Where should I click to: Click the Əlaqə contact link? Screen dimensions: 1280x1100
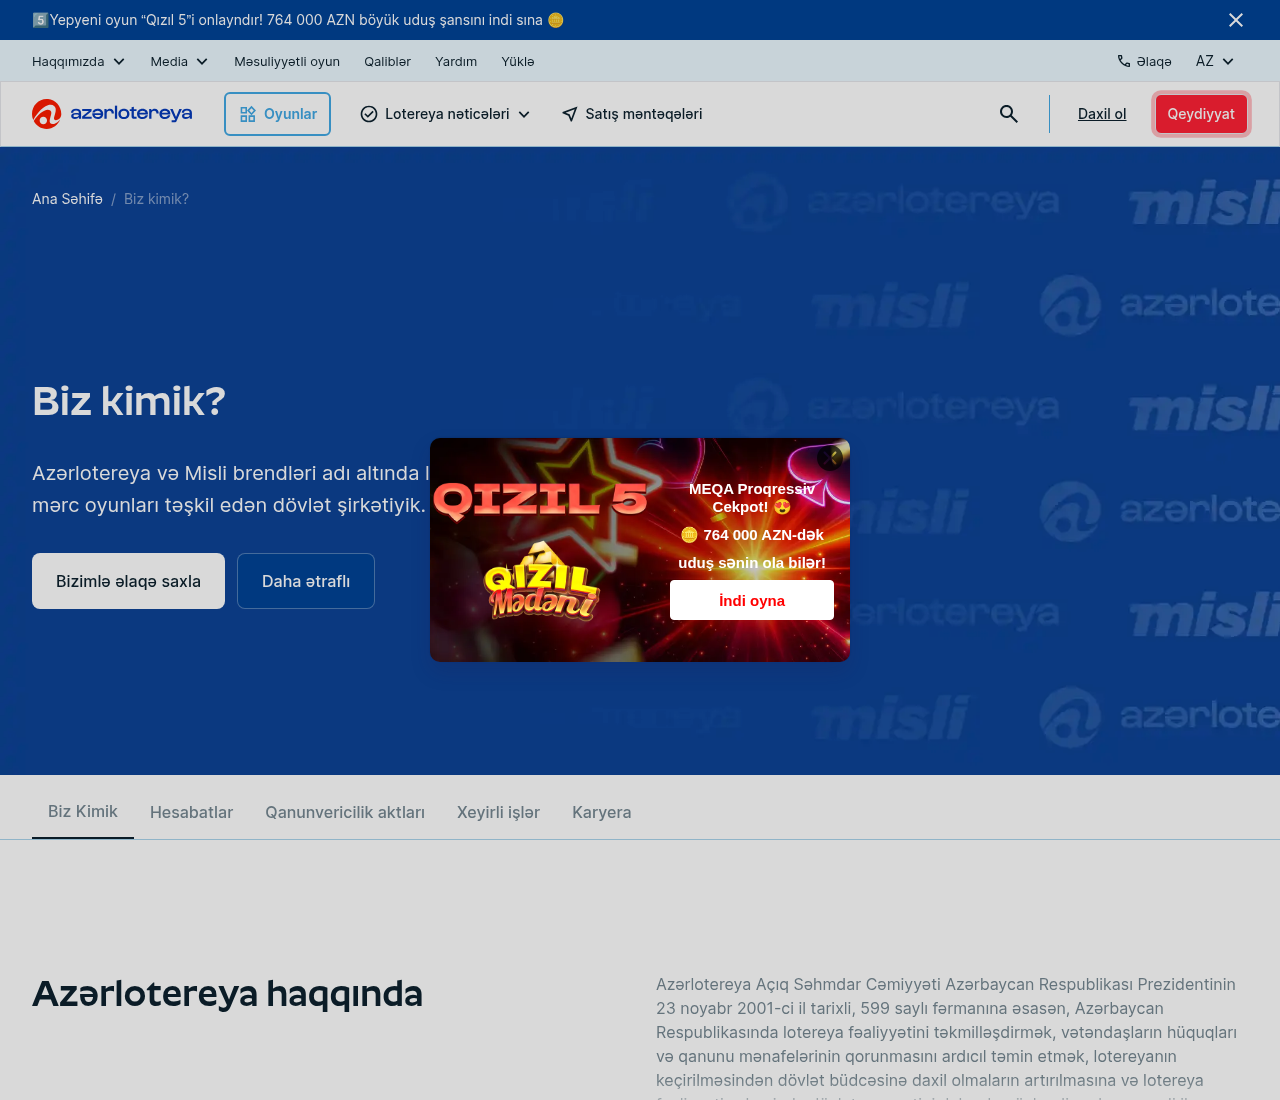[1145, 61]
